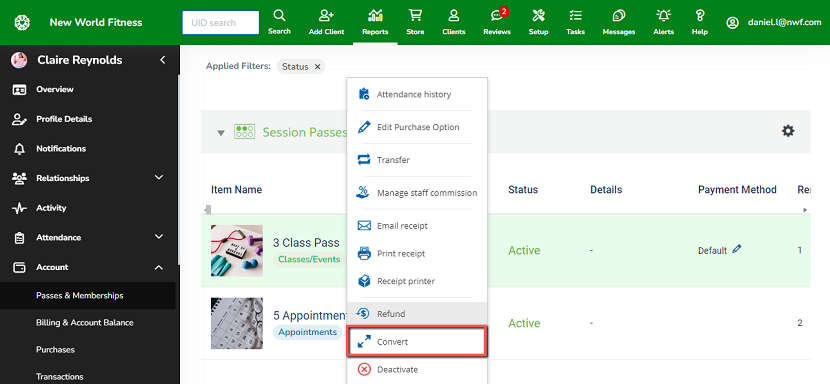Choose Deactivate from the menu

pos(417,370)
